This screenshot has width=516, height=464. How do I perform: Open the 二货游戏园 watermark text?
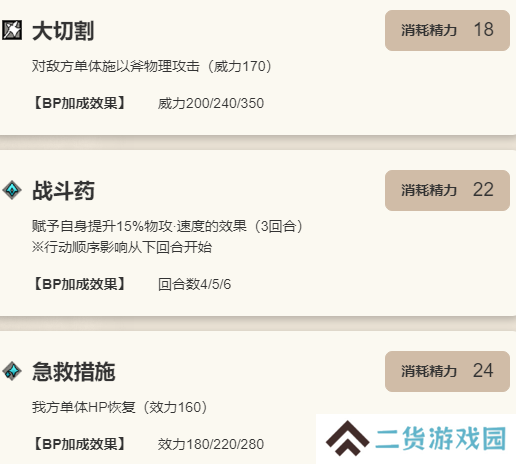441,438
